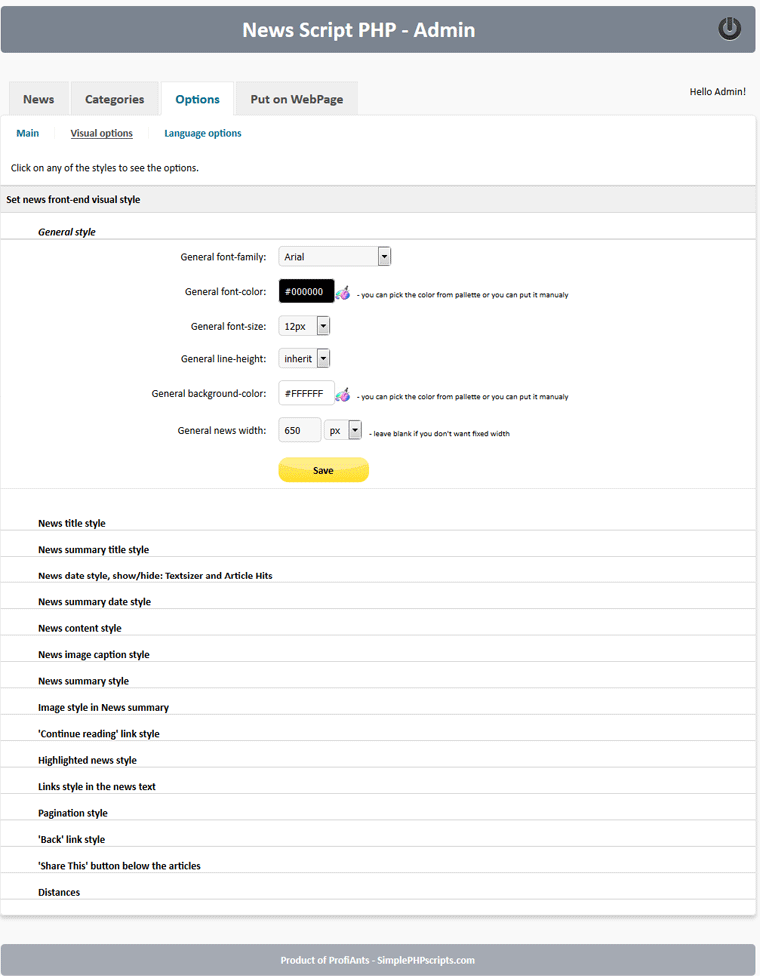The width and height of the screenshot is (760, 978).
Task: Collapse the General style section
Action: [67, 232]
